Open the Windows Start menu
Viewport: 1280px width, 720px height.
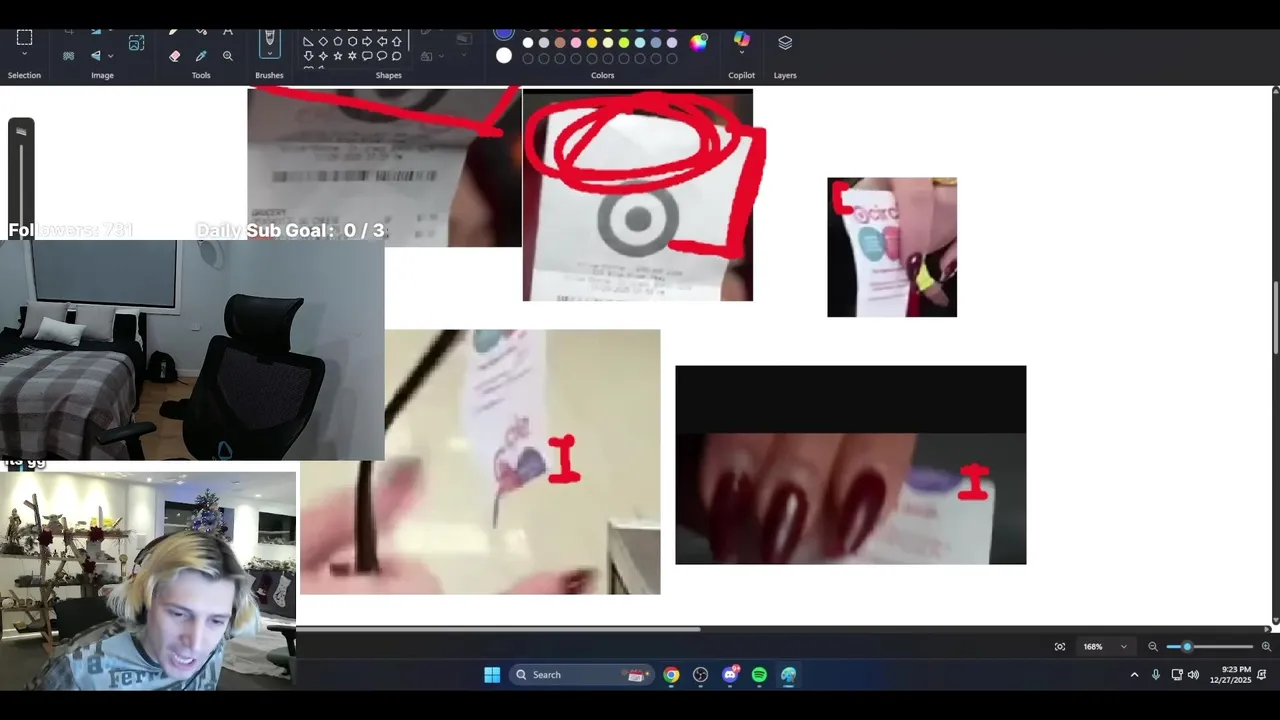(x=492, y=675)
